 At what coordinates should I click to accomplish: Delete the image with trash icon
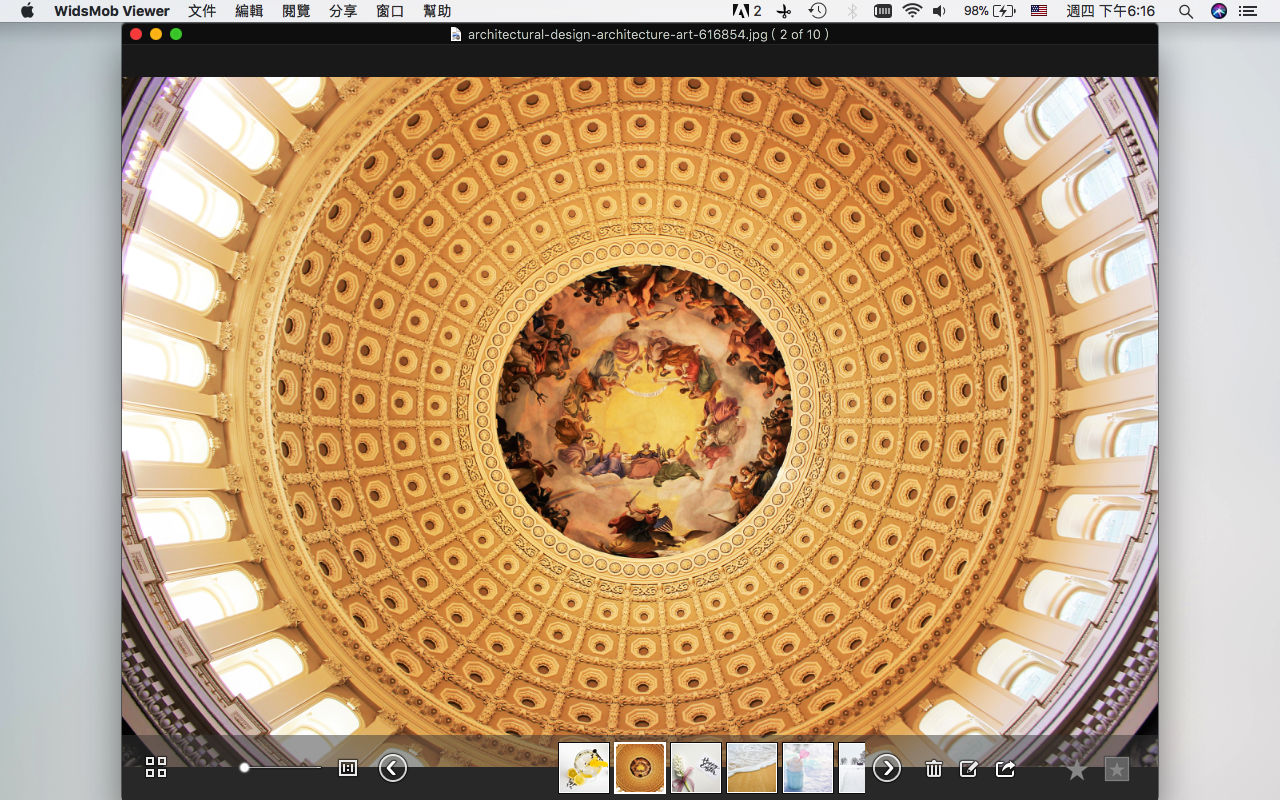tap(934, 768)
